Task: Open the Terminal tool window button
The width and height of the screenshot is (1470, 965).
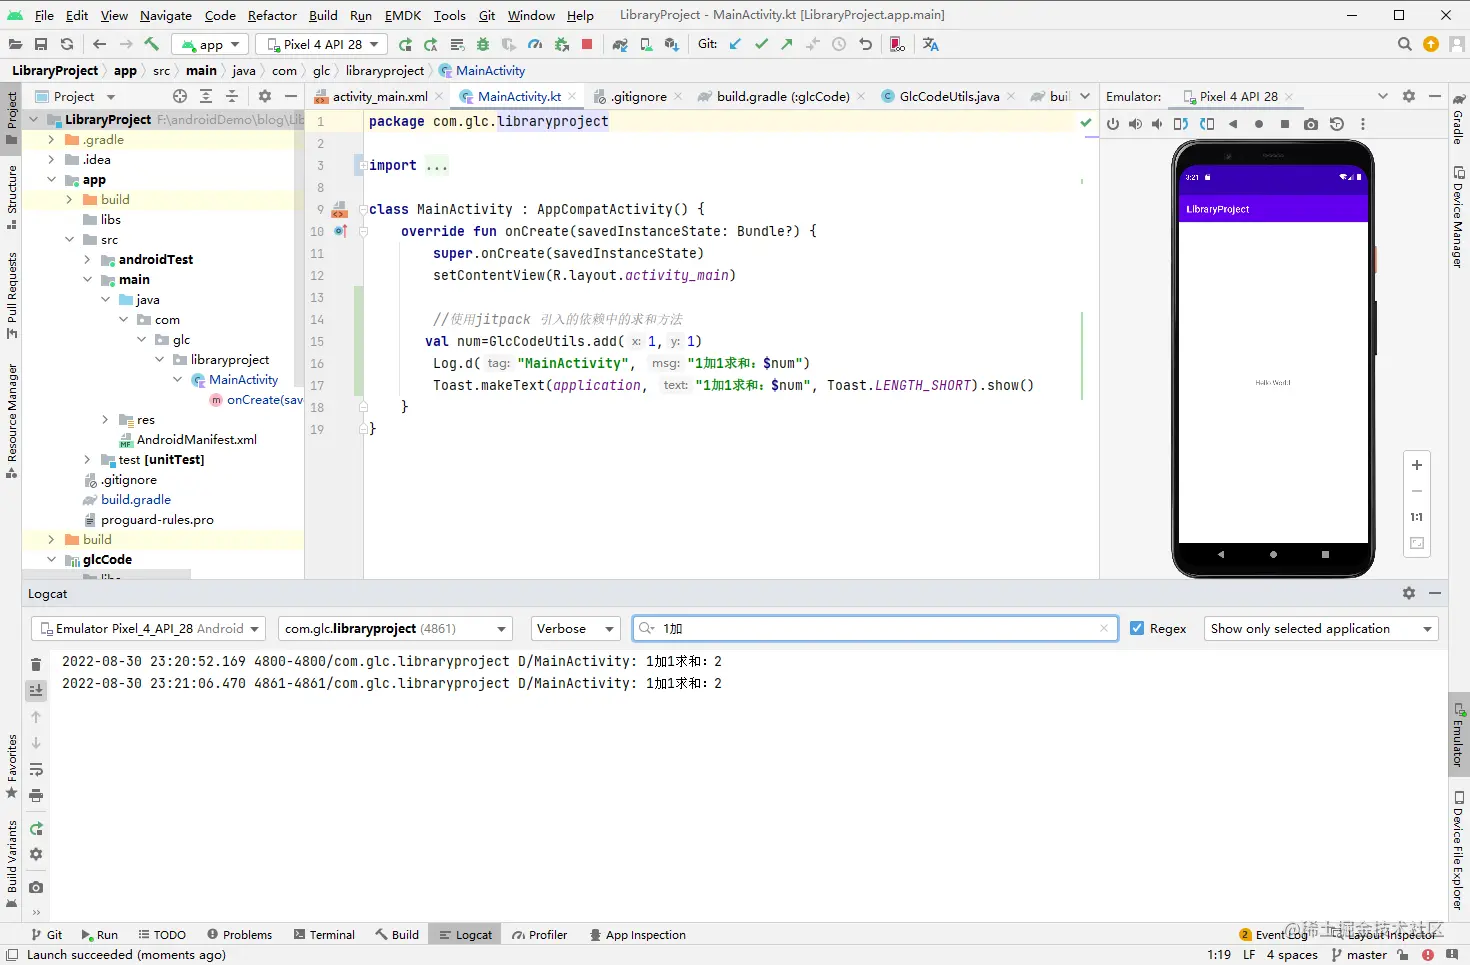Action: pyautogui.click(x=324, y=935)
